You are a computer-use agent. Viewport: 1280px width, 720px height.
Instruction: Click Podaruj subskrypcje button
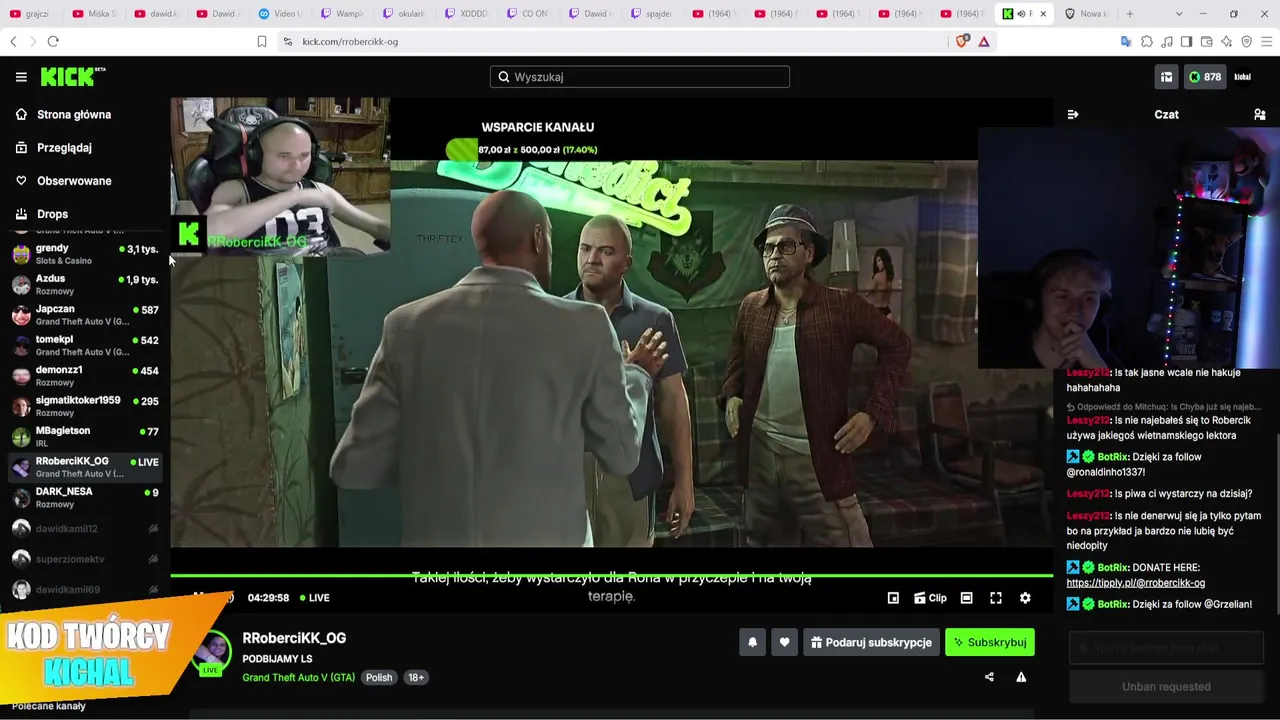[x=871, y=643]
